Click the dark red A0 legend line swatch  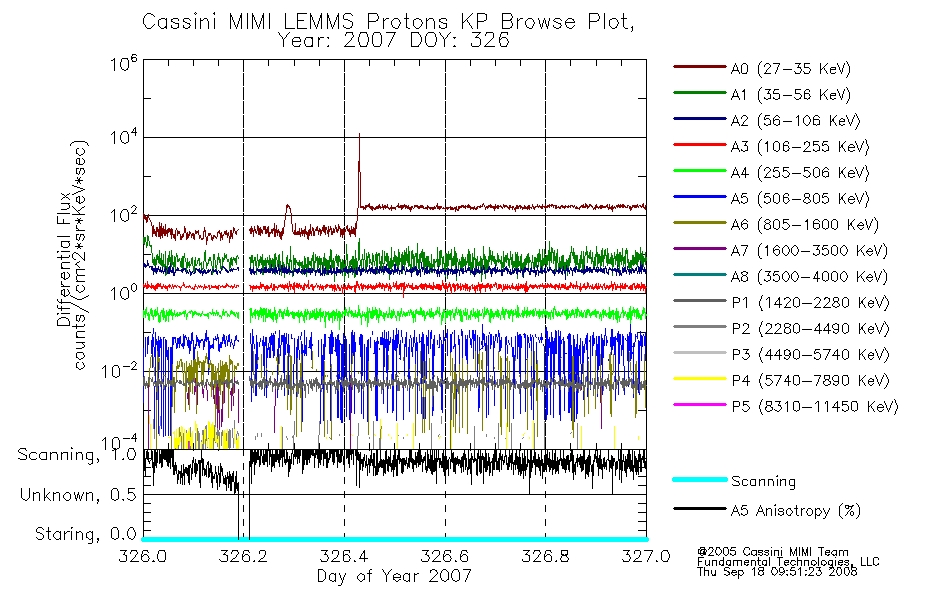[x=700, y=67]
